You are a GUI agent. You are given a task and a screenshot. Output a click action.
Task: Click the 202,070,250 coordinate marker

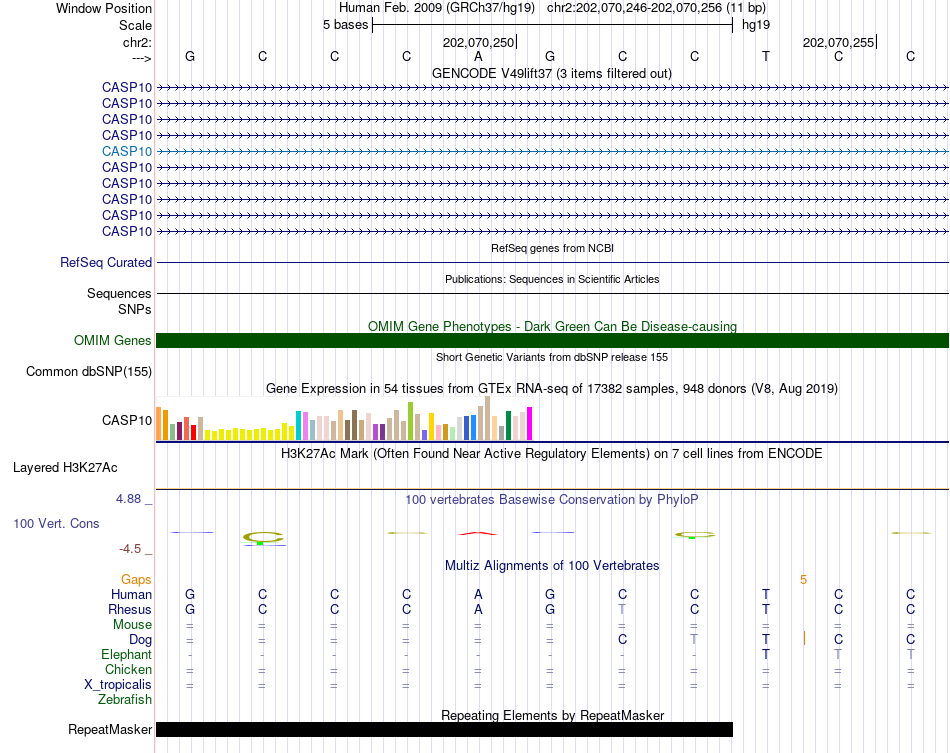pyautogui.click(x=479, y=42)
